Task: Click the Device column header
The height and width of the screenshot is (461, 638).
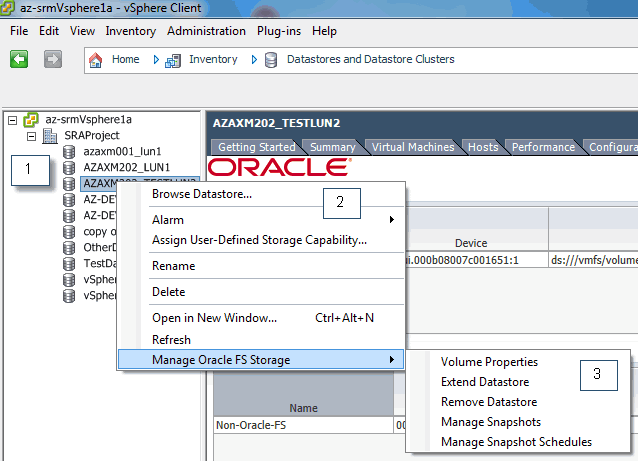Action: (471, 243)
